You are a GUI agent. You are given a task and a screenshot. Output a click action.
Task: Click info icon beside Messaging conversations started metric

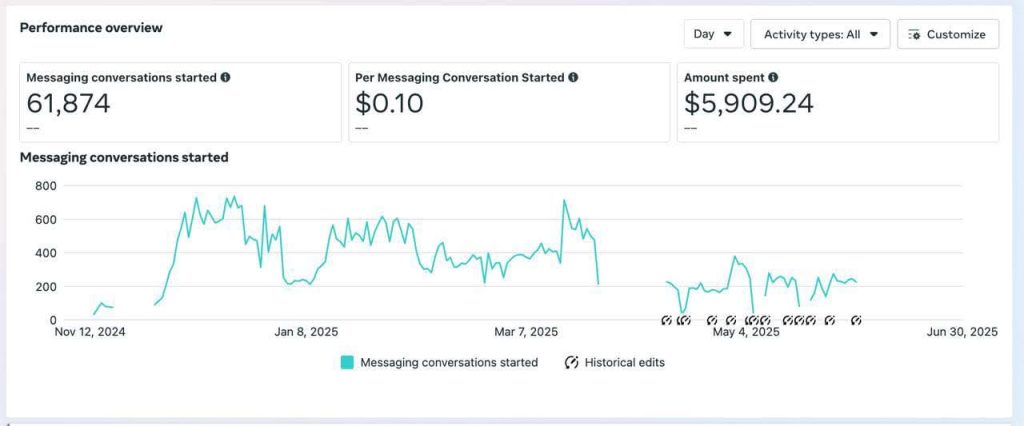225,77
